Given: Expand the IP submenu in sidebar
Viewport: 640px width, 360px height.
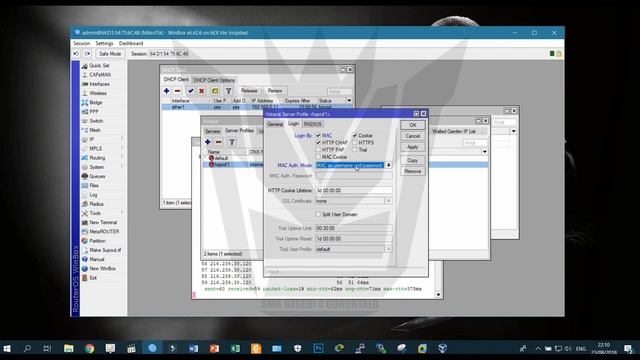Looking at the screenshot, I should click(122, 139).
